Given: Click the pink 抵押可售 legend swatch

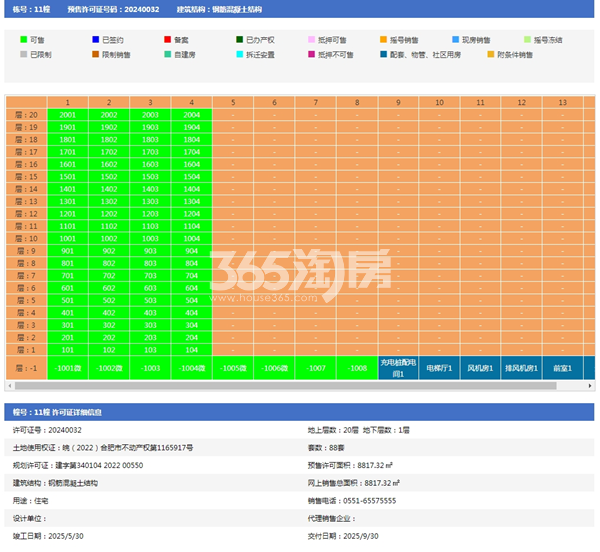Looking at the screenshot, I should click(x=311, y=39).
